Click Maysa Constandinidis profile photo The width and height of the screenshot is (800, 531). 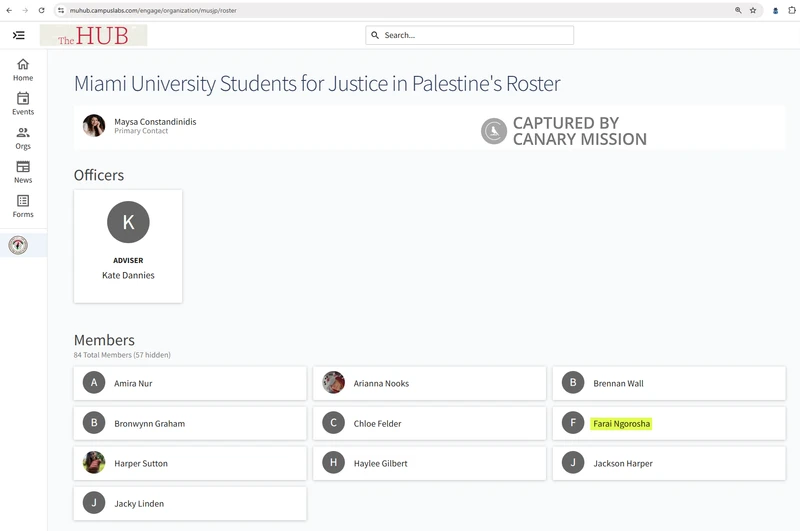point(94,125)
